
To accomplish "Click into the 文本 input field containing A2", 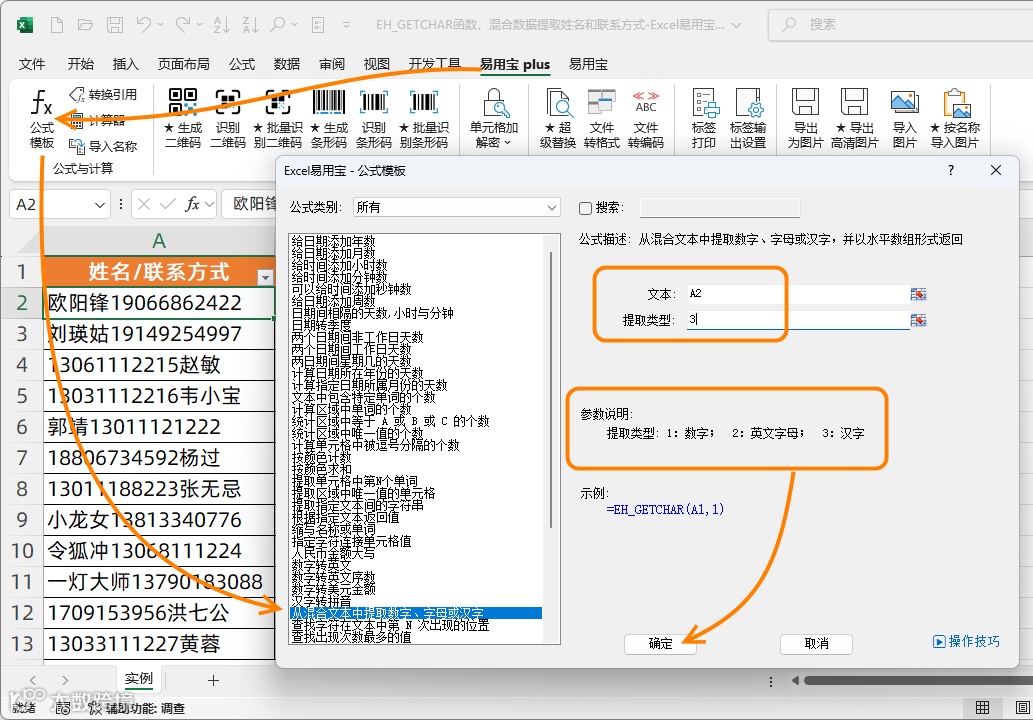I will [798, 294].
